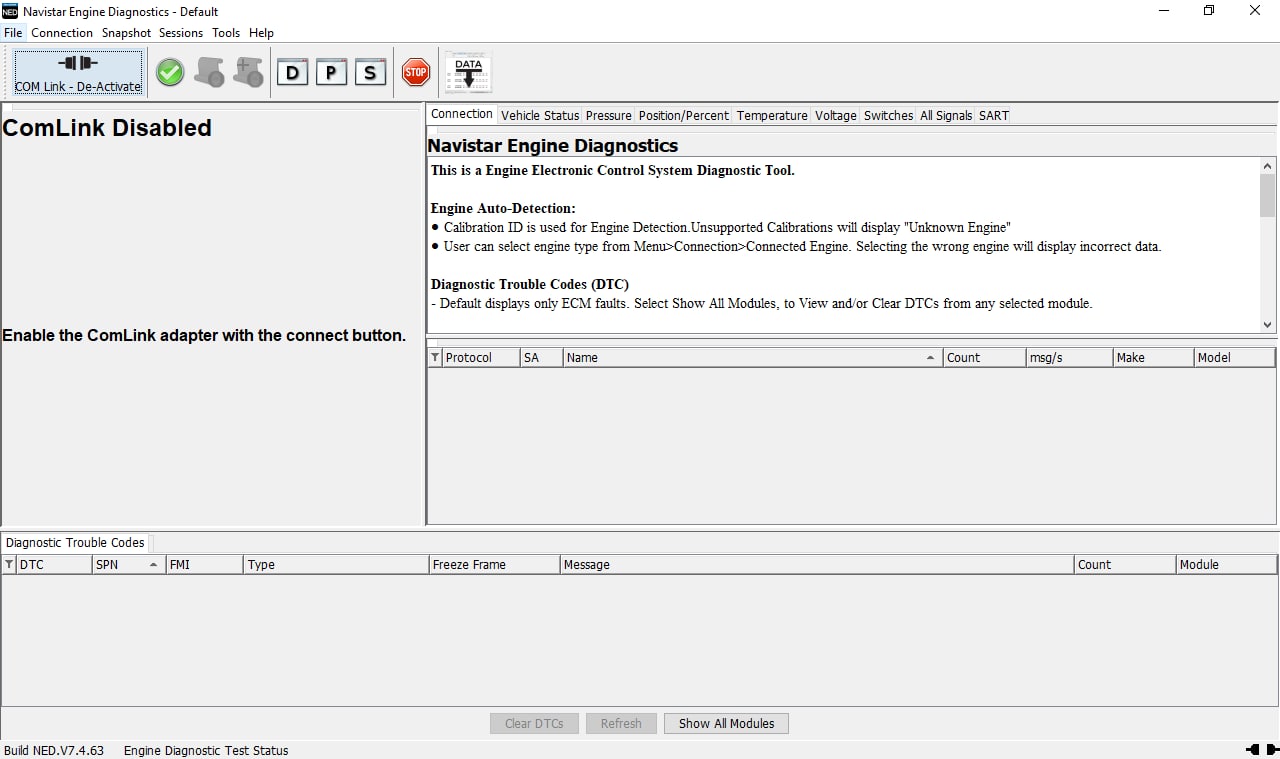Open the P window icon

tap(331, 73)
